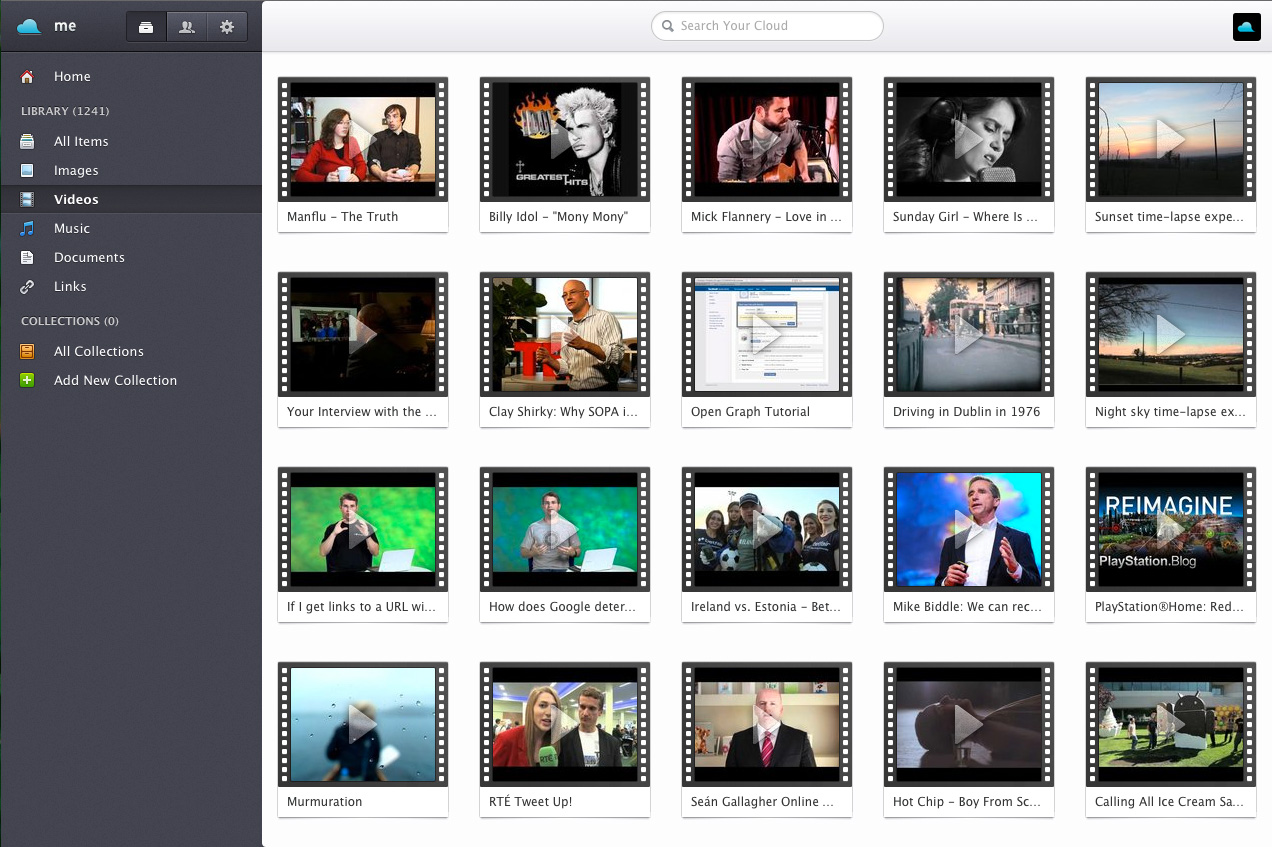Click the cloud logo in top-left corner
The height and width of the screenshot is (847, 1272).
pos(29,27)
